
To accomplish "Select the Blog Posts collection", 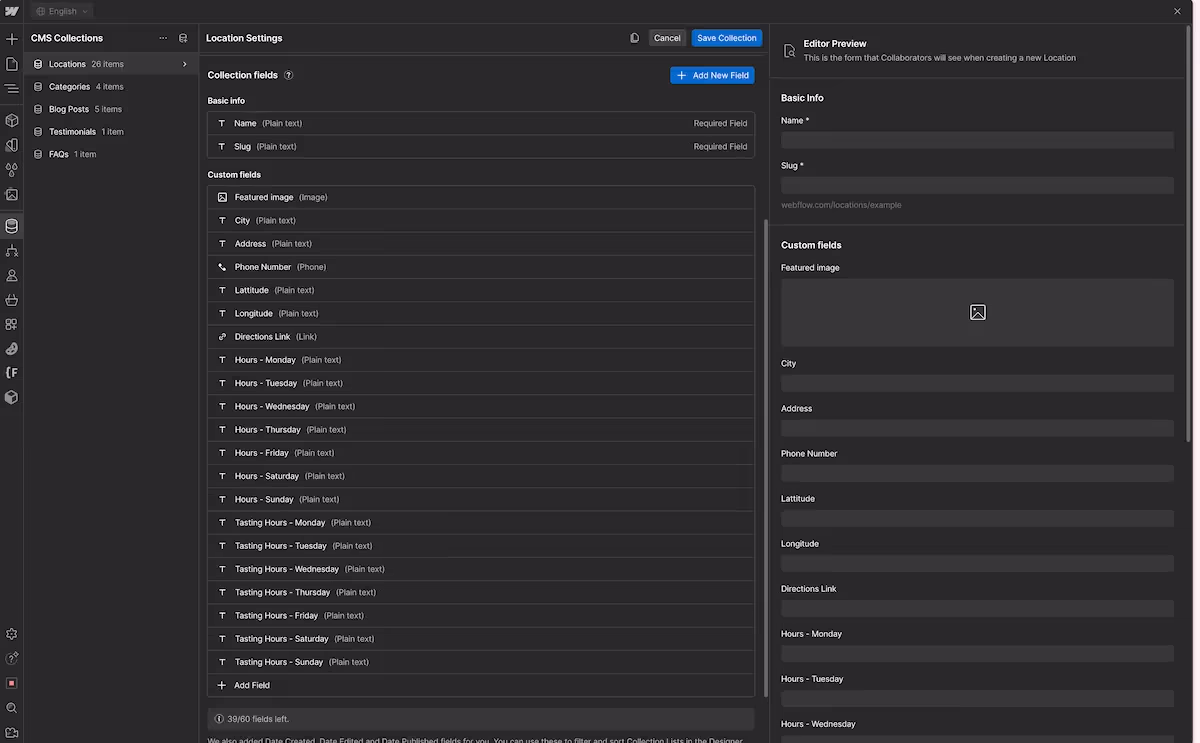I will click(x=111, y=109).
